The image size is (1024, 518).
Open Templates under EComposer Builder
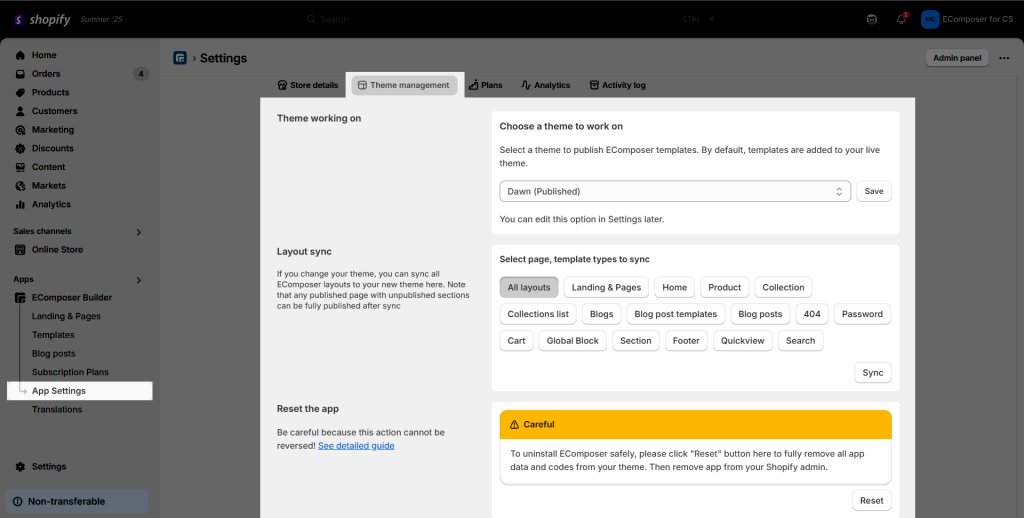pyautogui.click(x=53, y=335)
